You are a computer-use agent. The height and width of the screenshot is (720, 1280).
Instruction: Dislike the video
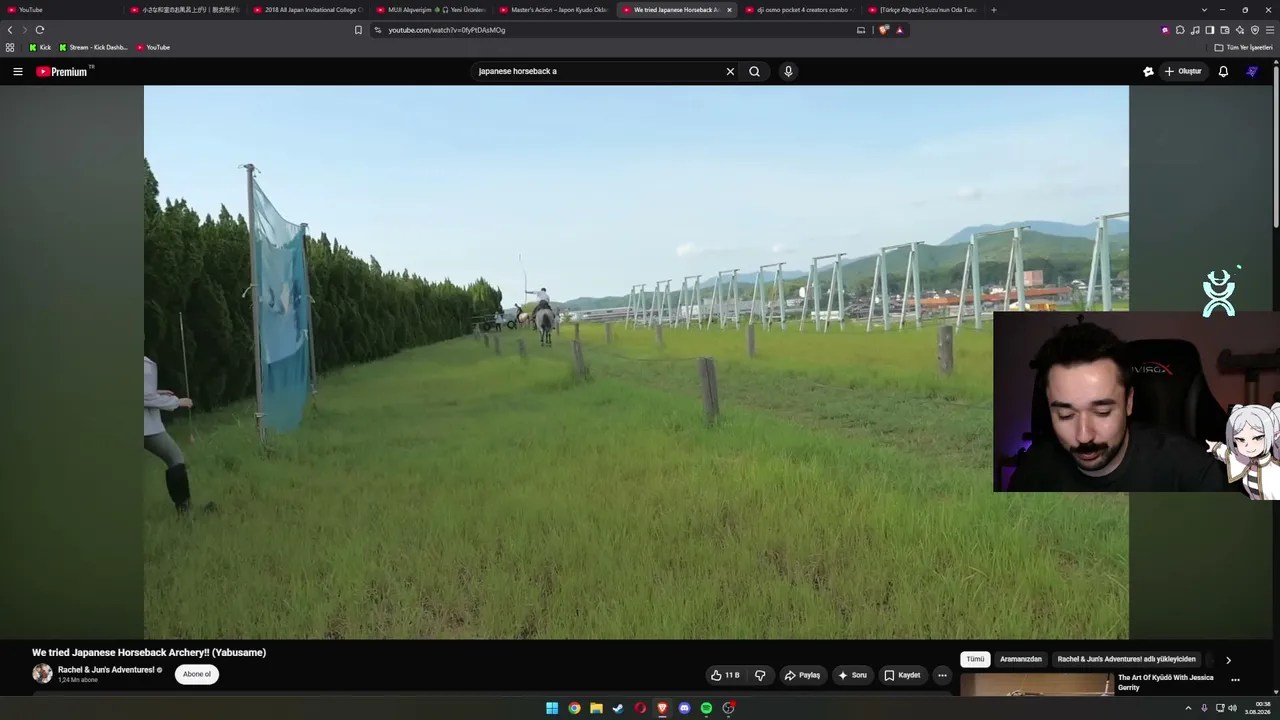click(x=760, y=675)
